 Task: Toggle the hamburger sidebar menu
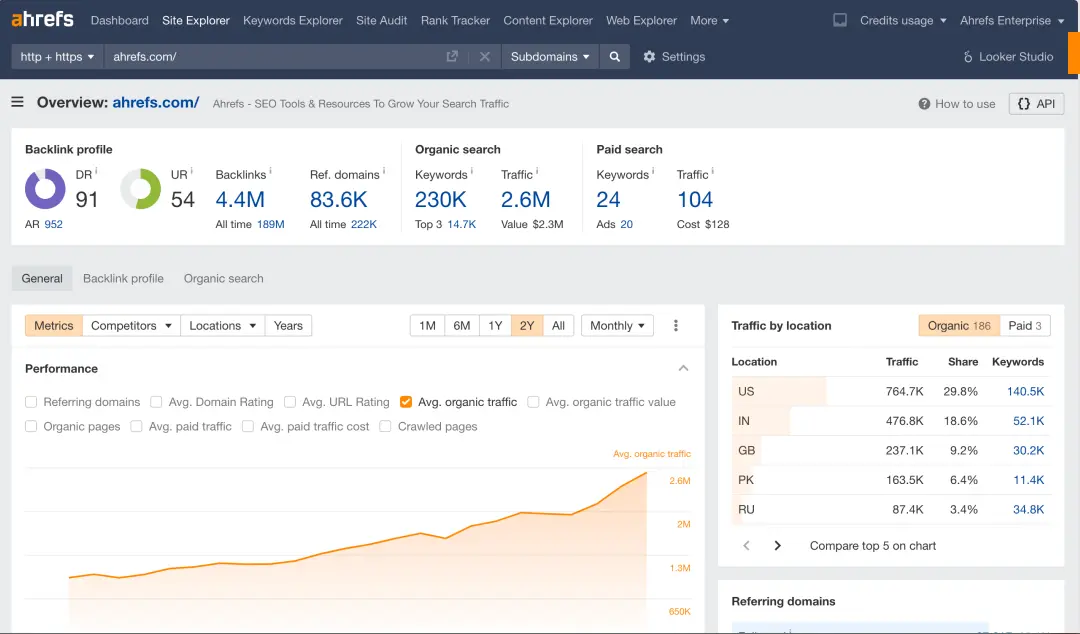tap(17, 102)
